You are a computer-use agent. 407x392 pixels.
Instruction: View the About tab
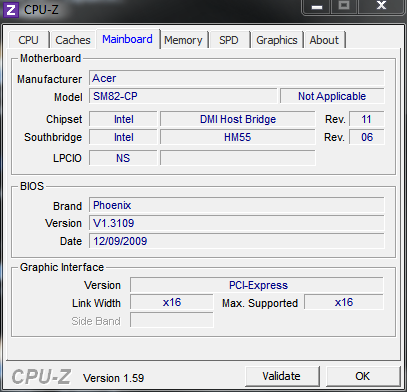(324, 40)
